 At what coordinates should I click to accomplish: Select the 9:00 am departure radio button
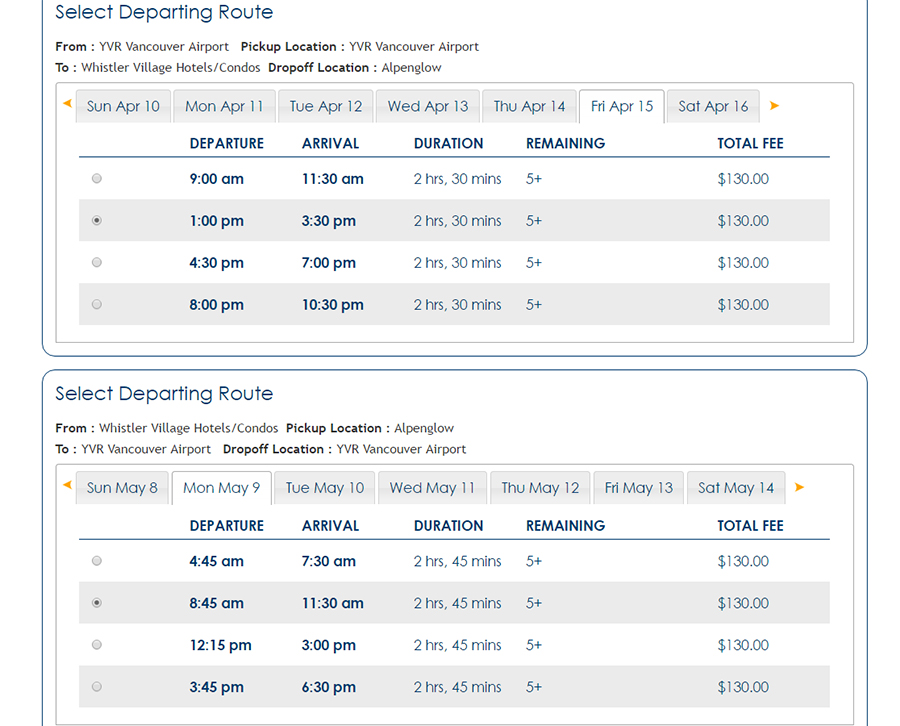click(97, 179)
